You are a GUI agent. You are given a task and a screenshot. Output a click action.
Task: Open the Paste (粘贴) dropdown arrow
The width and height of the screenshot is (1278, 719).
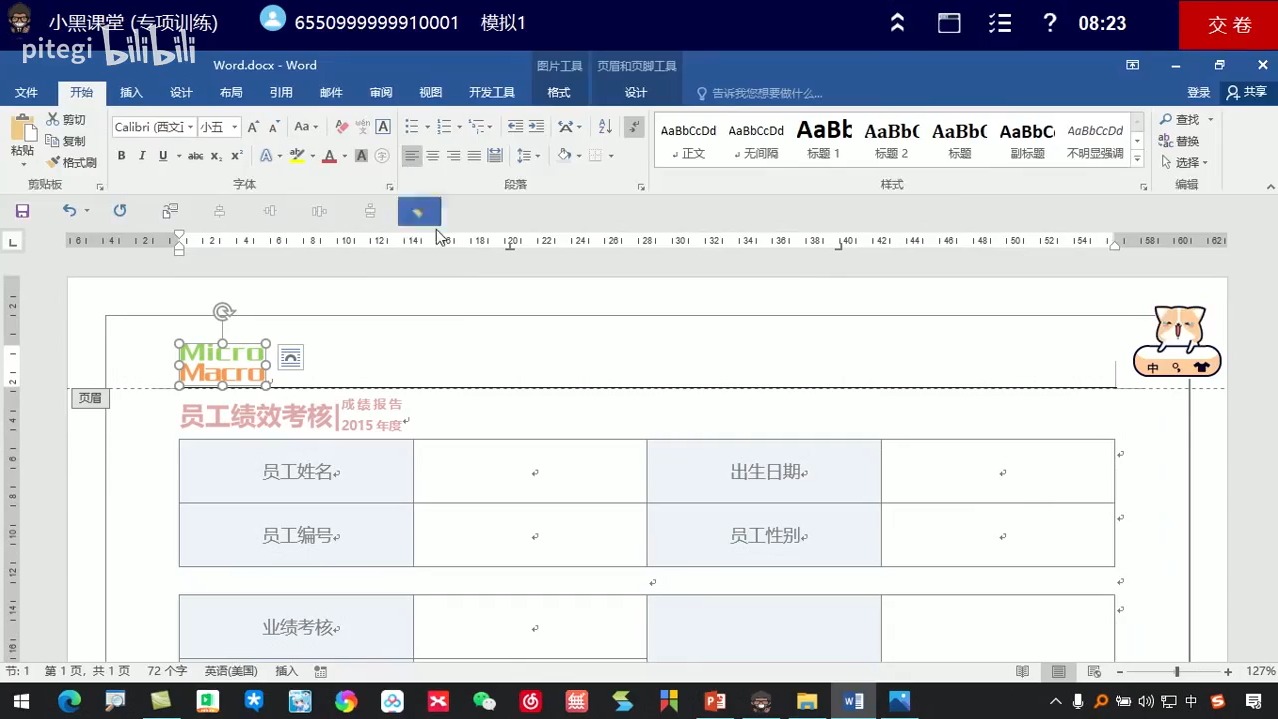(x=22, y=164)
